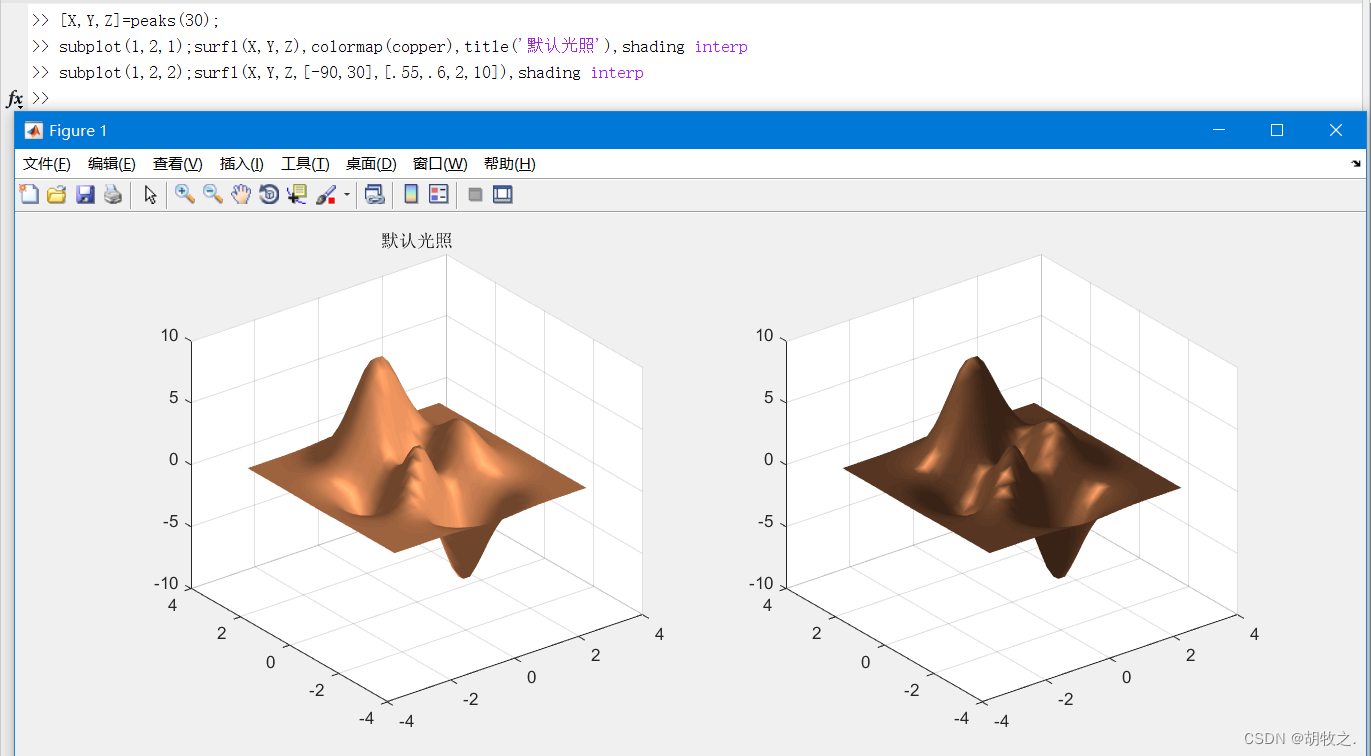1371x756 pixels.
Task: Click the MATLAB logo in Figure 1 title bar
Action: pos(33,131)
